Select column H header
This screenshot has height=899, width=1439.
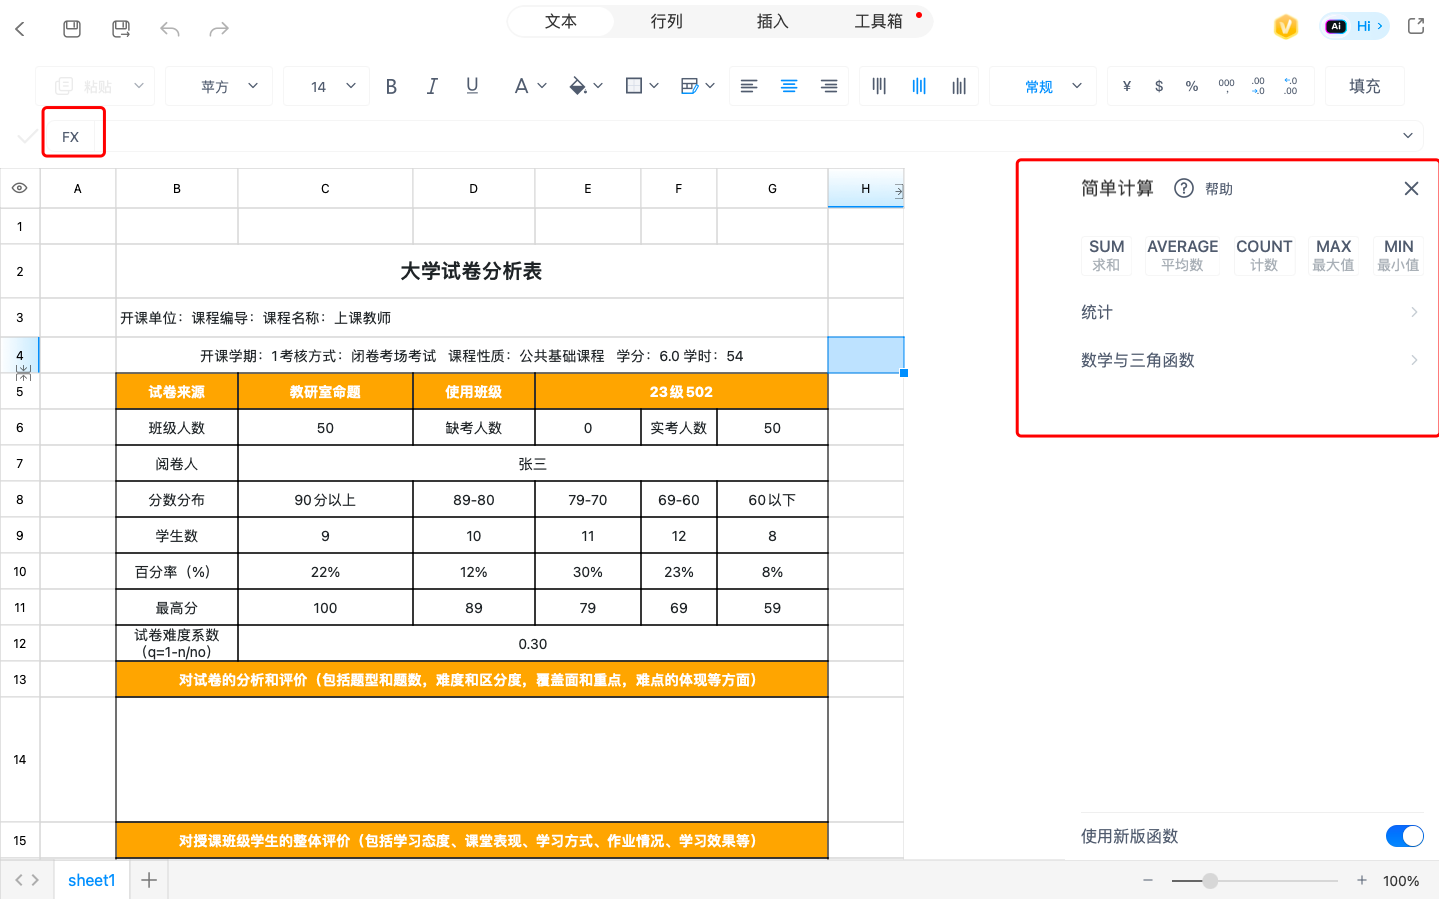[x=866, y=188]
